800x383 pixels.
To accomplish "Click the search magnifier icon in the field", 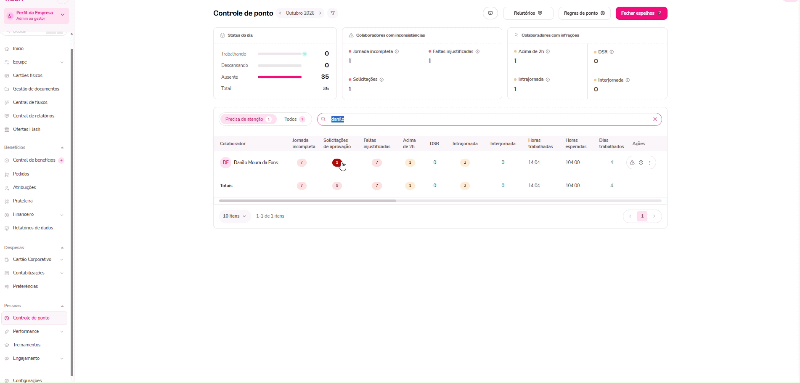I will pos(323,119).
